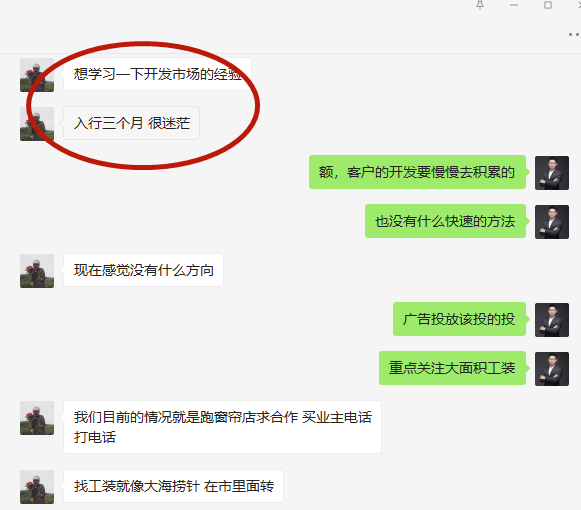
Task: Open the chat info three-dots menu
Action: [x=574, y=34]
